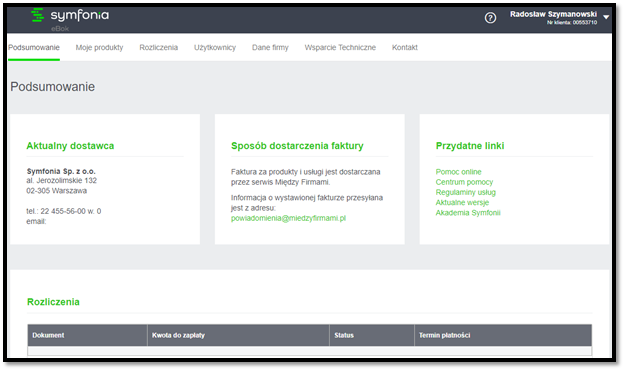The image size is (625, 371).
Task: Click the eBok label under the logo
Action: (60, 29)
